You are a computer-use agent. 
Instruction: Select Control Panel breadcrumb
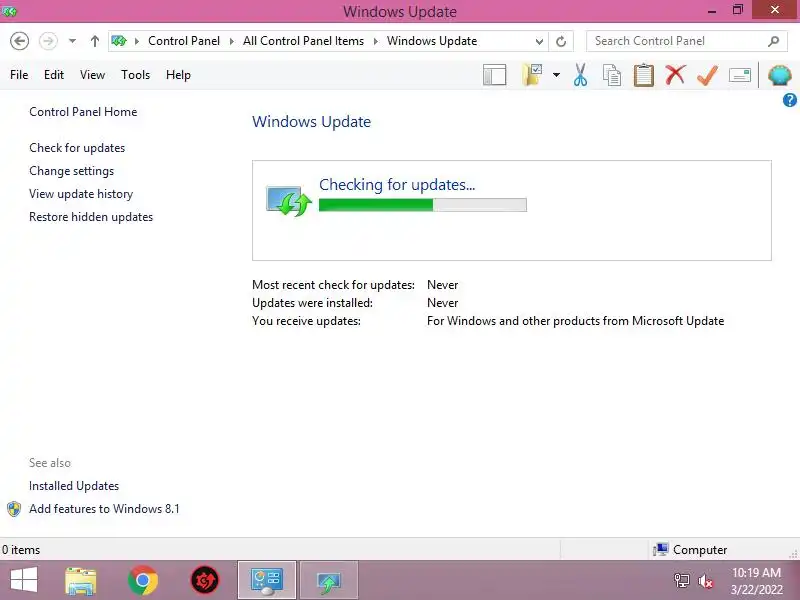click(184, 41)
